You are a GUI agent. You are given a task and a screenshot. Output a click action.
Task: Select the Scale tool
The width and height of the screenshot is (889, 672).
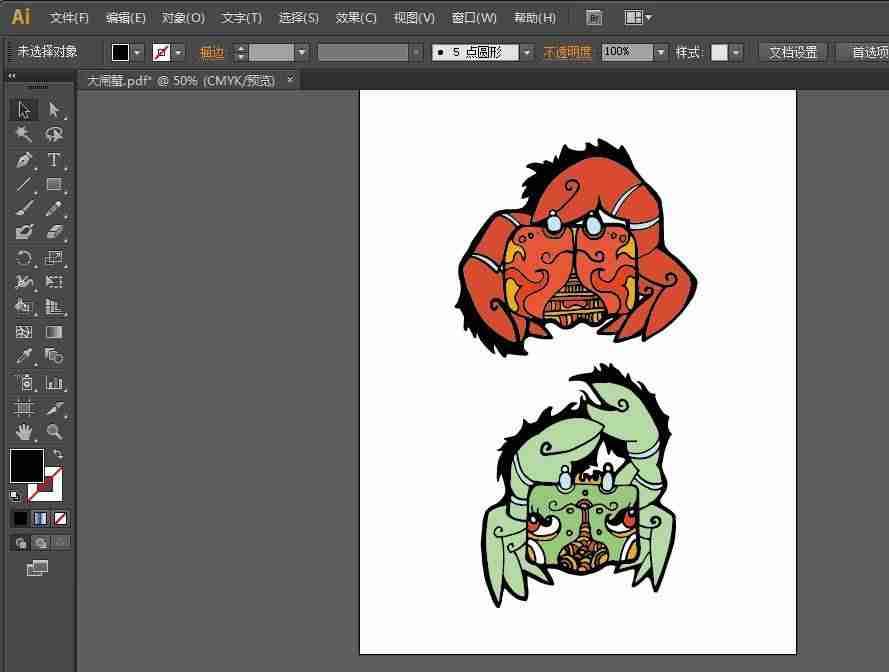54,258
